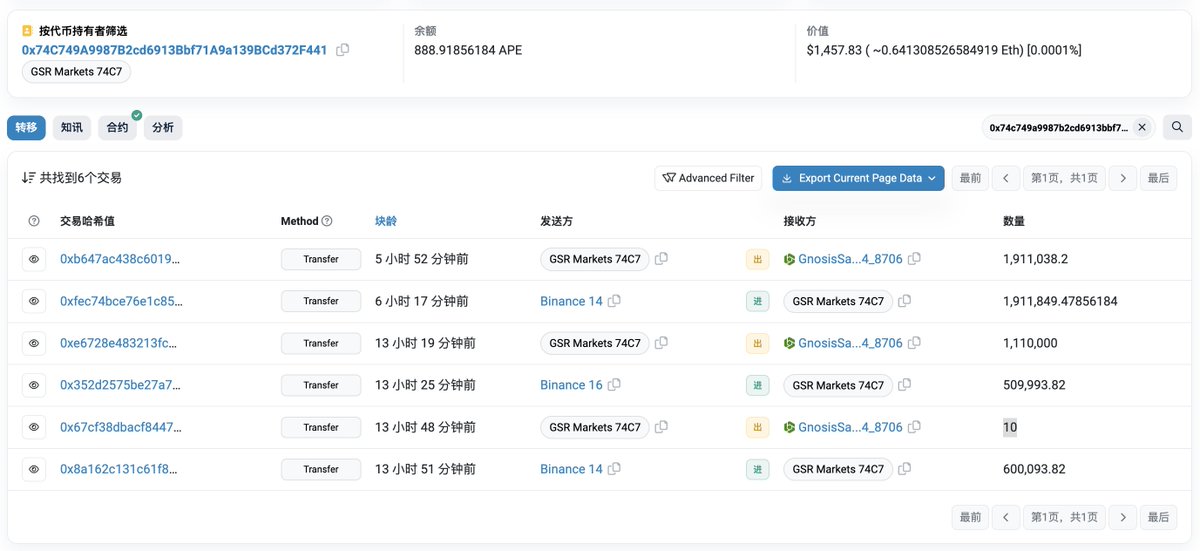This screenshot has height=551, width=1200.
Task: Click bottom 最后 last-page button
Action: [x=1158, y=517]
